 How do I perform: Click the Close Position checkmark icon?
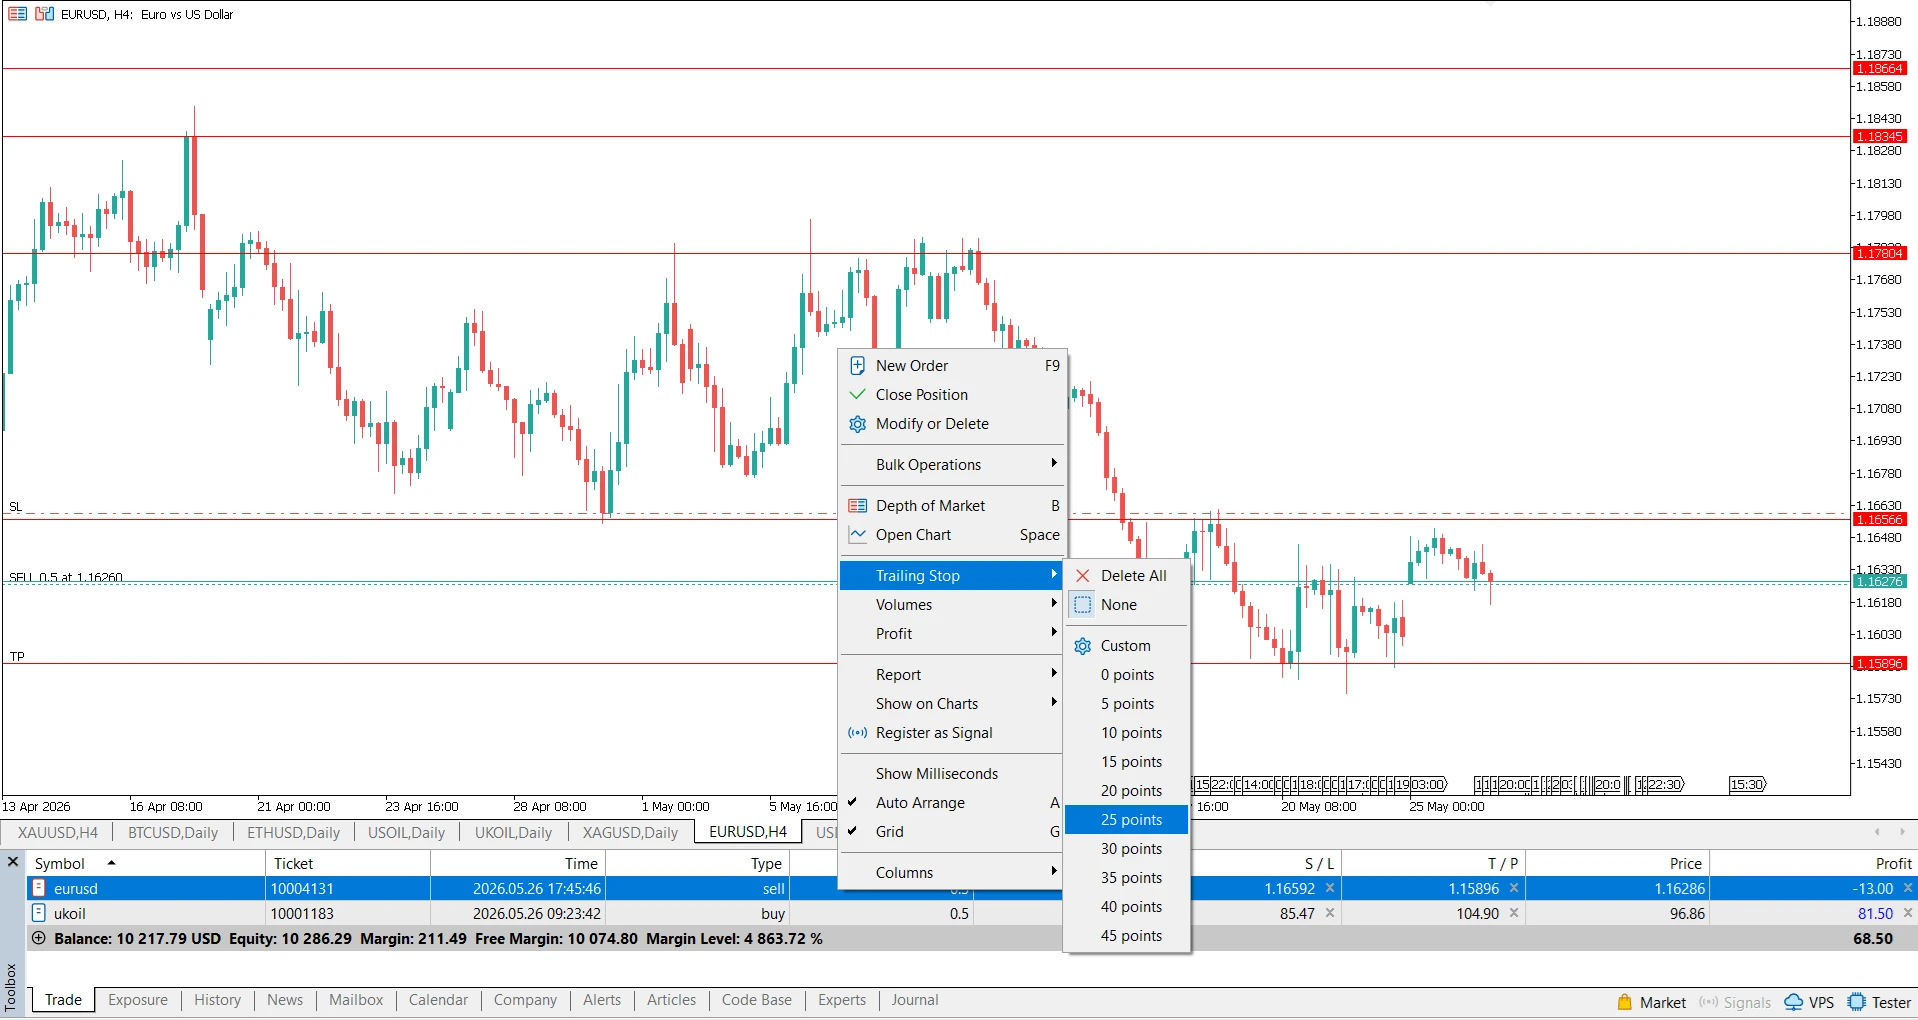(x=857, y=395)
